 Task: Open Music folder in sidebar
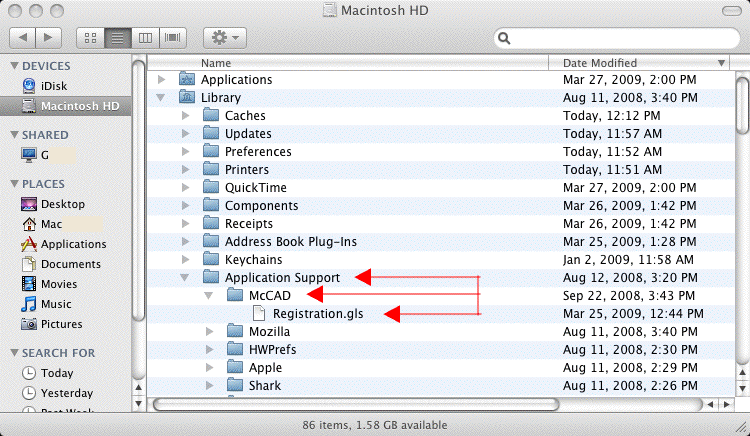[x=56, y=304]
